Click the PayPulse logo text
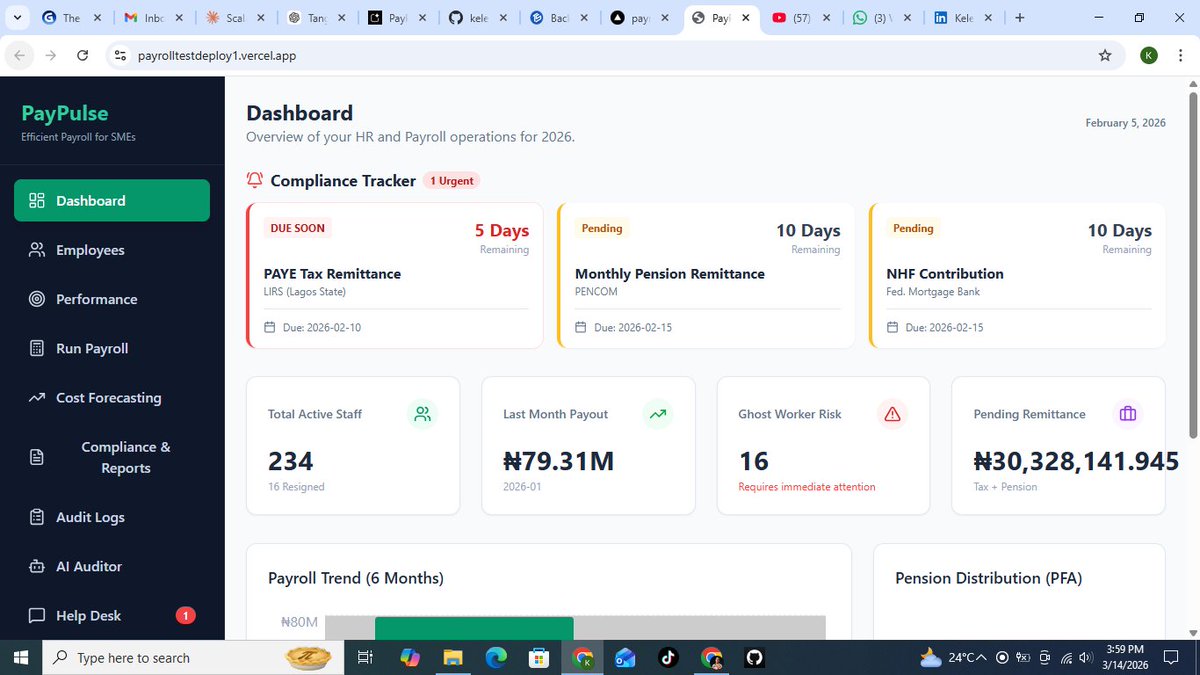 pos(65,113)
